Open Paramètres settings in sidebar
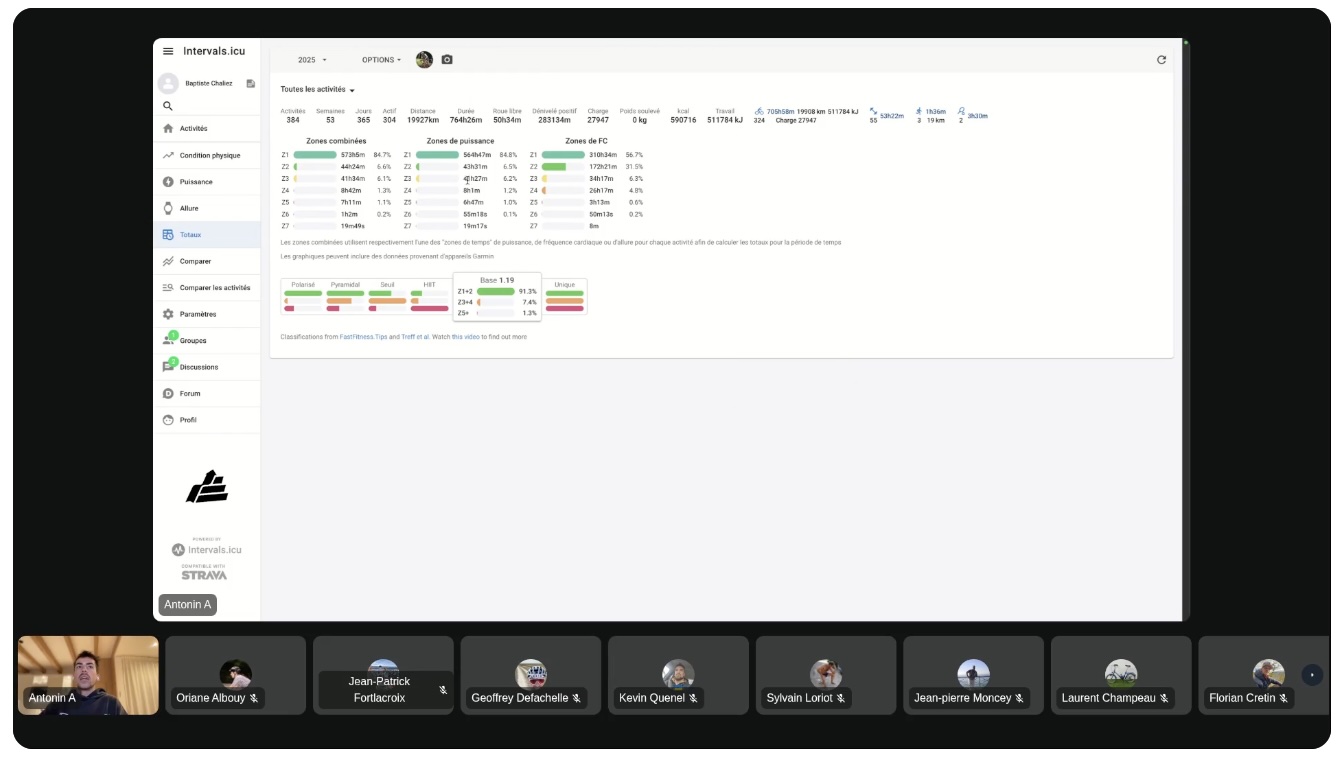This screenshot has height=758, width=1340. pos(197,314)
